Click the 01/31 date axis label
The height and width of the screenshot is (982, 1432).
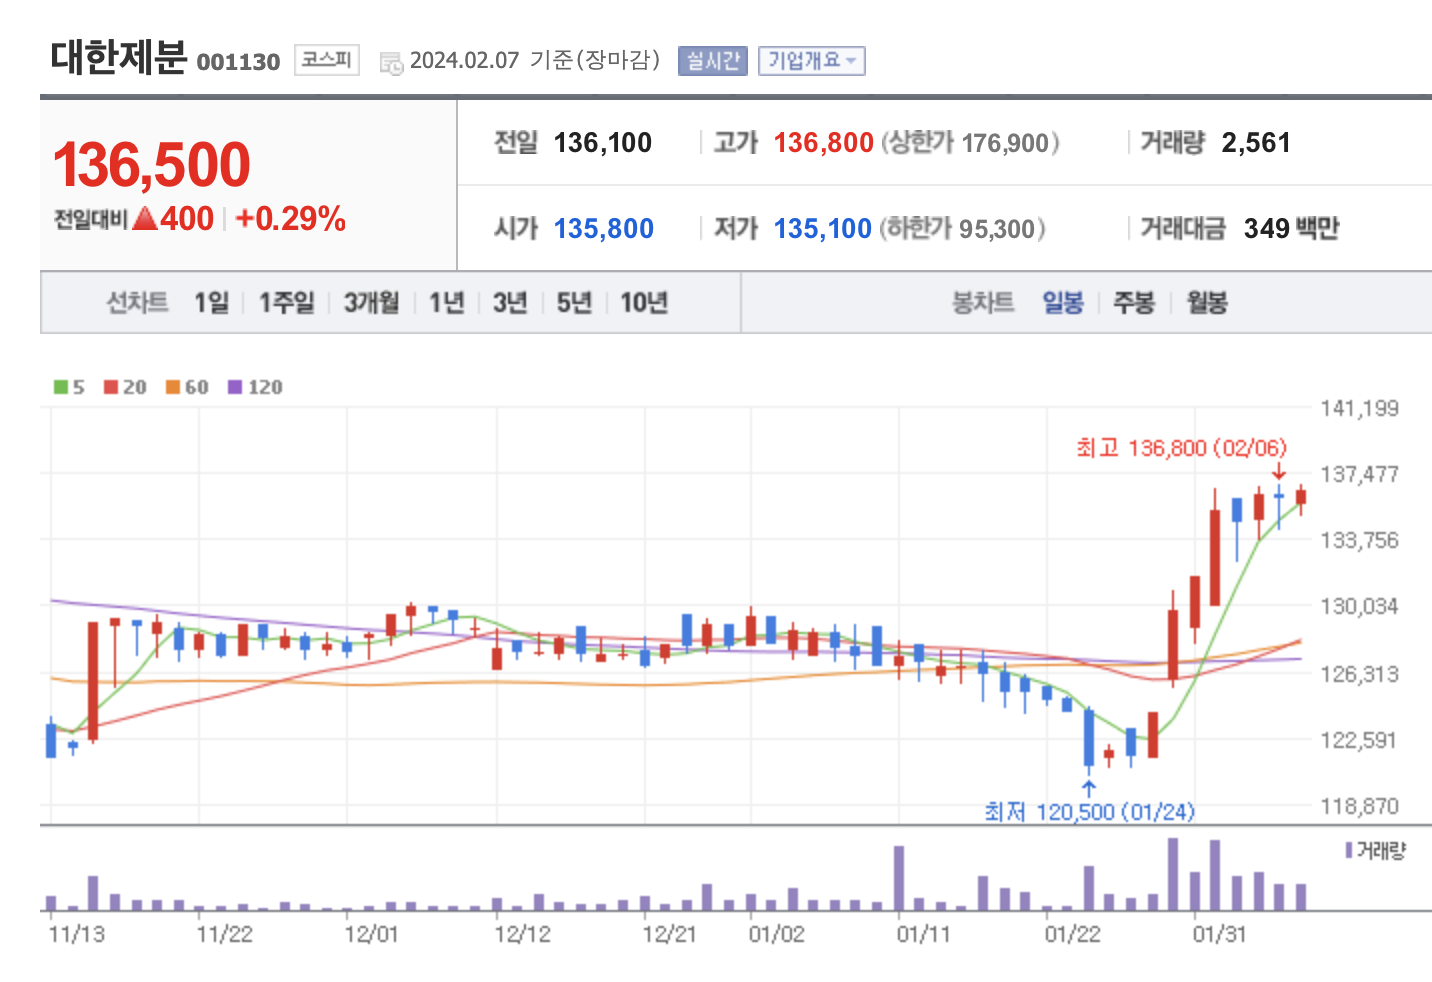1219,934
